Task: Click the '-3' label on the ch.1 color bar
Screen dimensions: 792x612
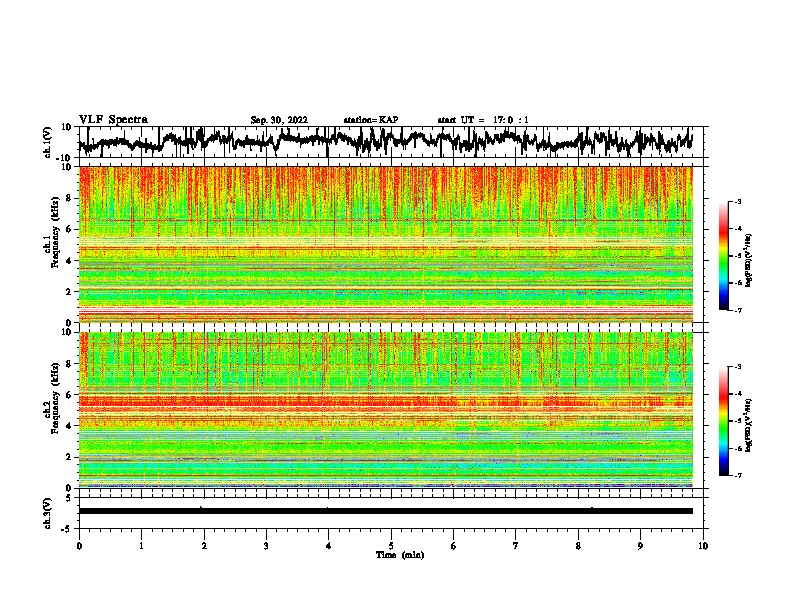Action: (x=738, y=201)
